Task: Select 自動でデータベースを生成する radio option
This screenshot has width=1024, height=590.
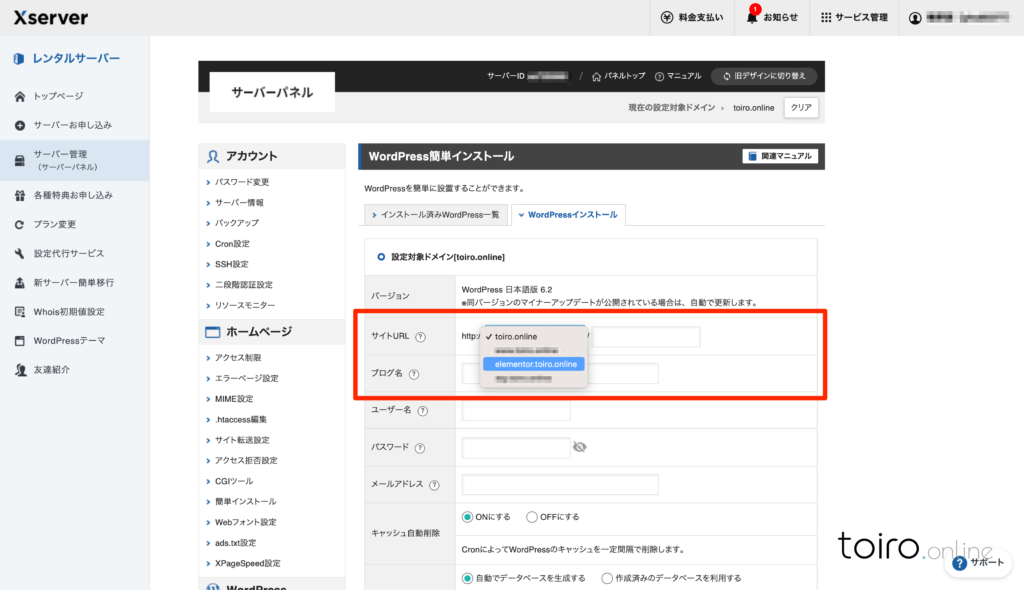Action: [467, 578]
